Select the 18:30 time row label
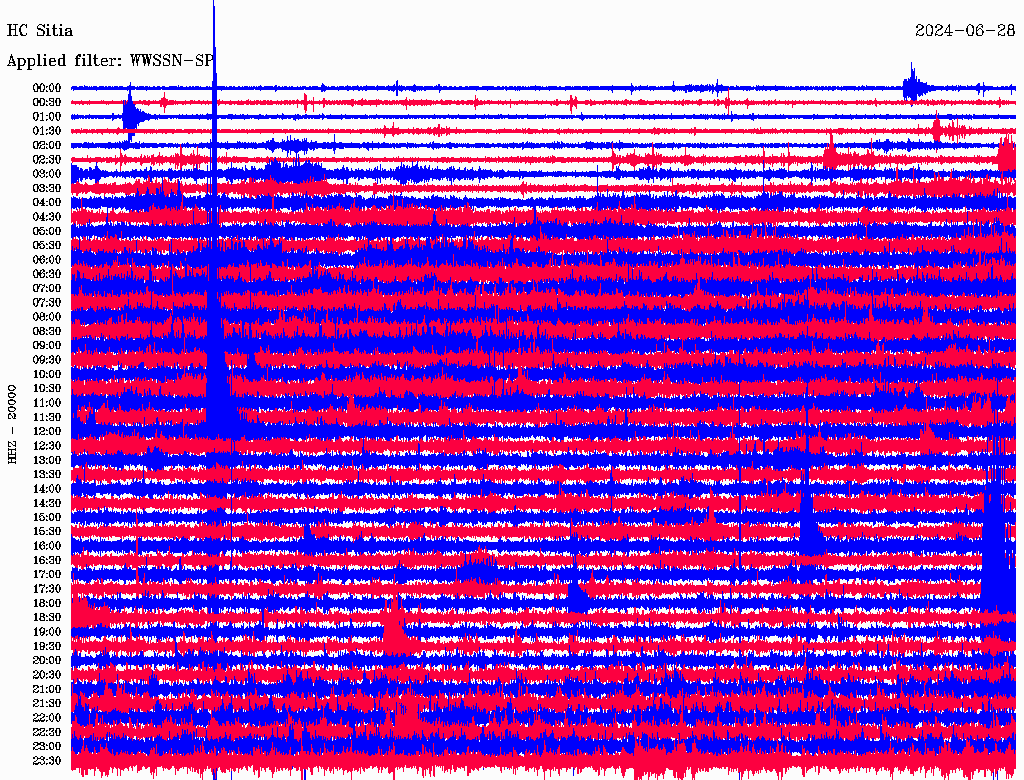 (x=47, y=617)
